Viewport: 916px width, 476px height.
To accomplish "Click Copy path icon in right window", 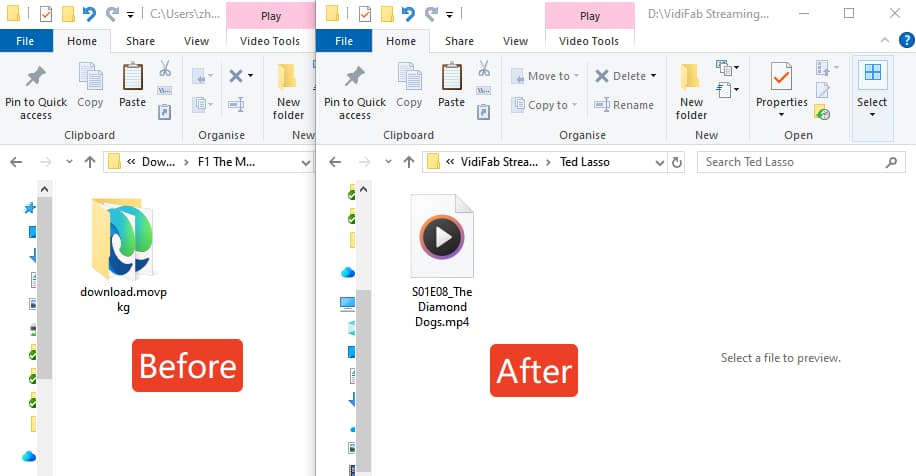I will tap(484, 91).
